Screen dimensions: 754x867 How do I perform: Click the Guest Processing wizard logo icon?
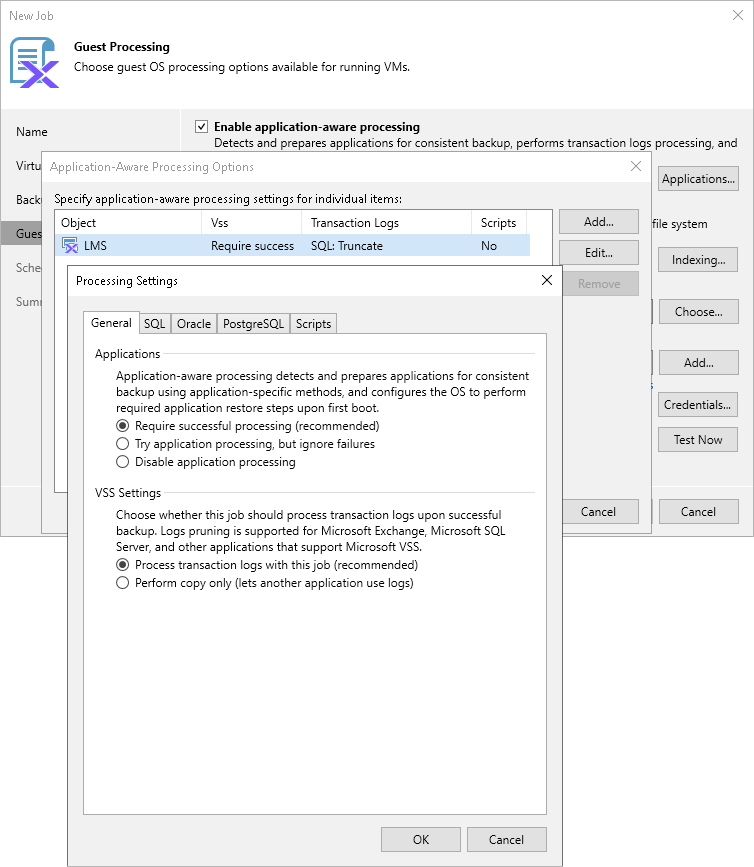[34, 62]
